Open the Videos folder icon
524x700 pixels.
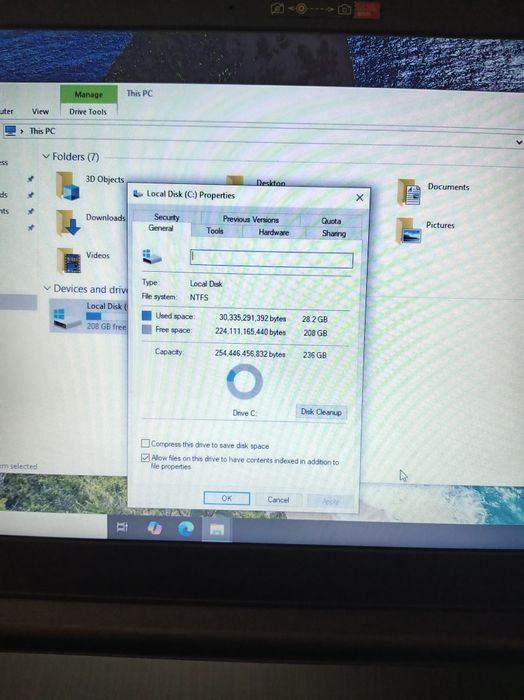pyautogui.click(x=69, y=260)
